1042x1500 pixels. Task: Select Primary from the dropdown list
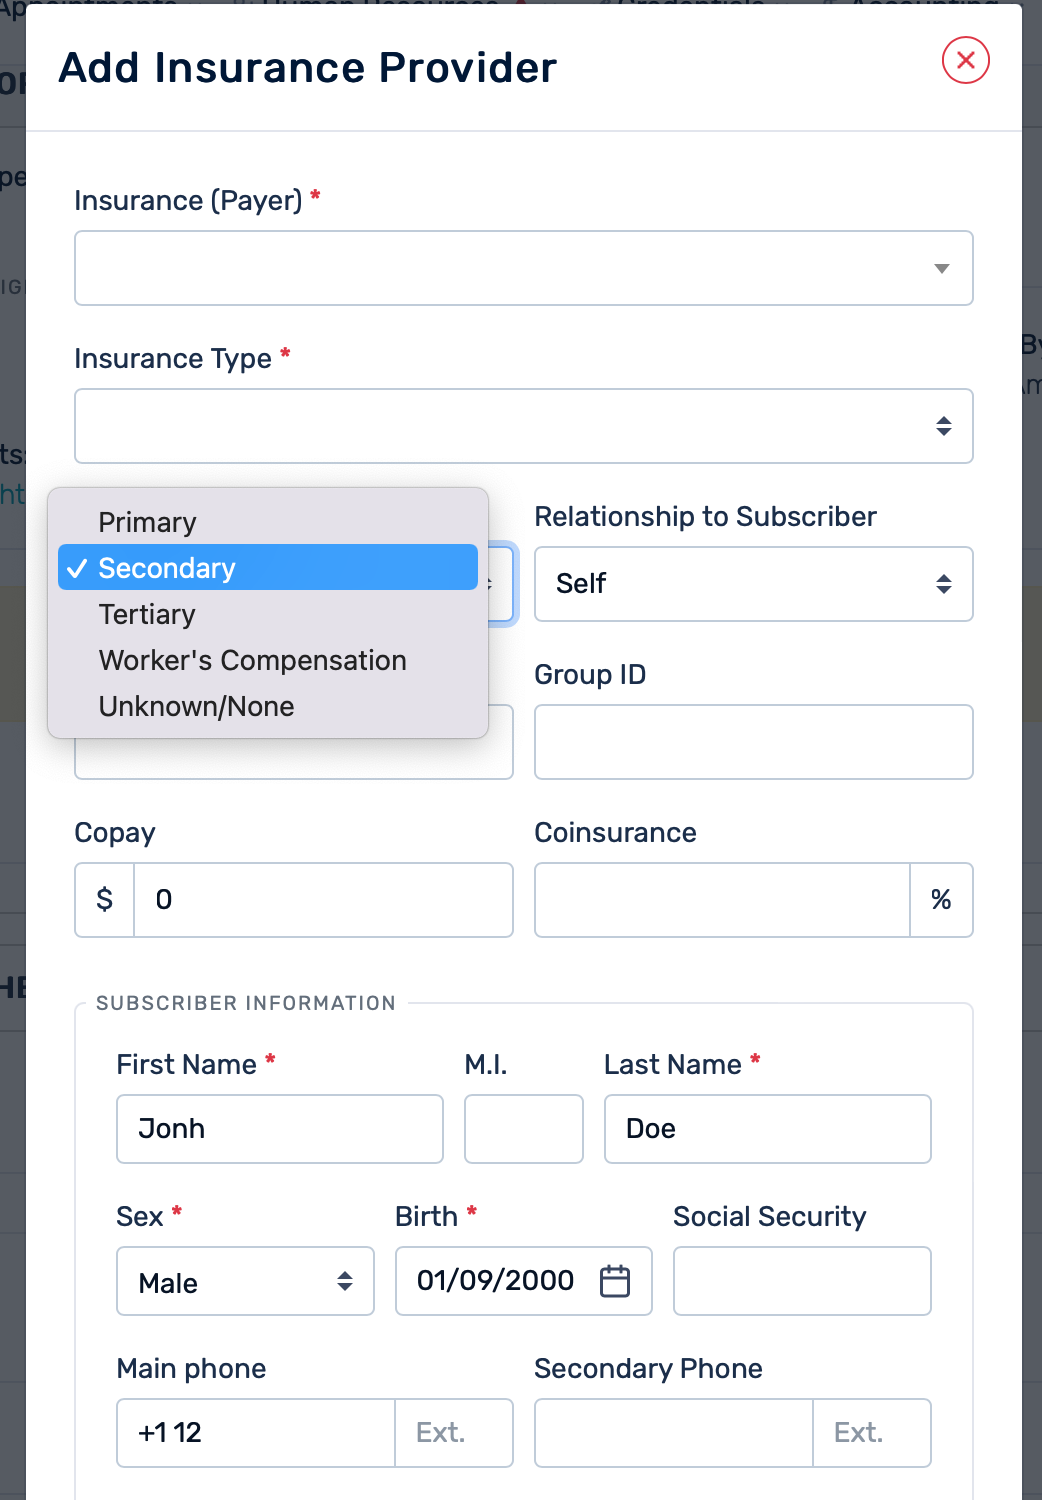(147, 522)
